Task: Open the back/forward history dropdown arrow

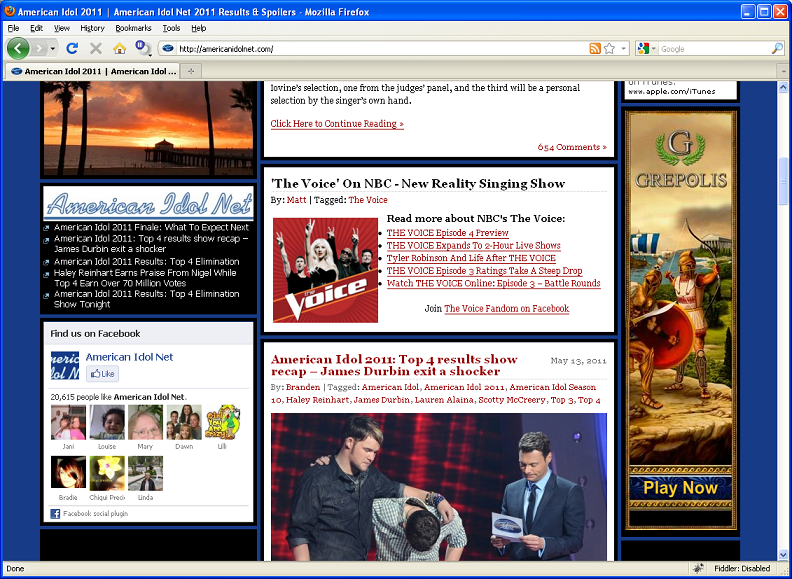Action: [52, 48]
